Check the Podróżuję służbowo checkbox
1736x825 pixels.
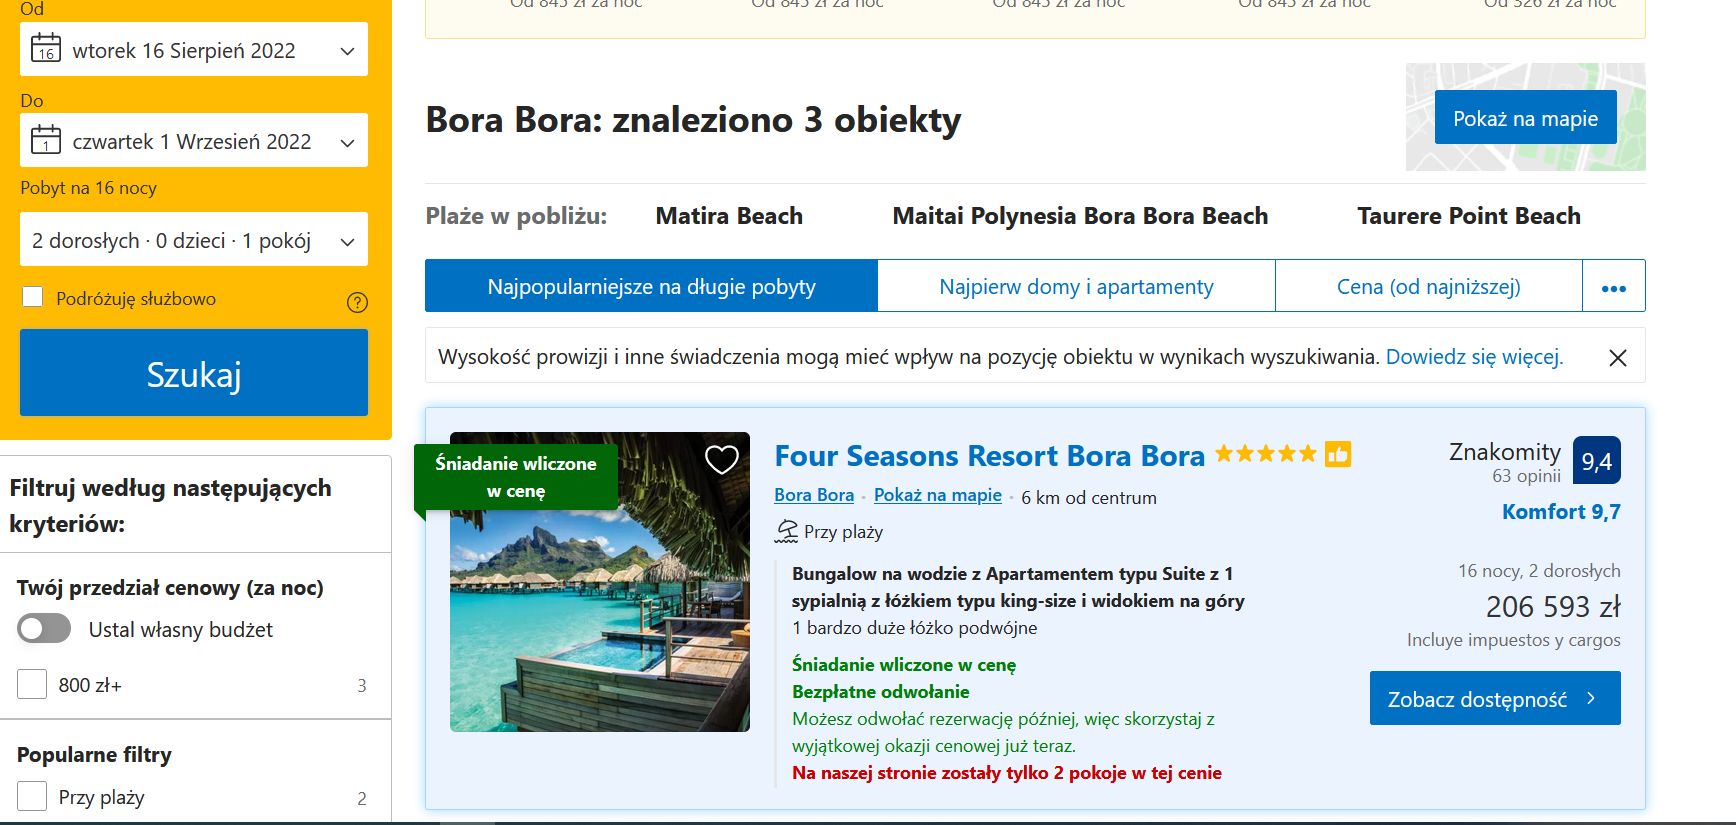point(33,296)
